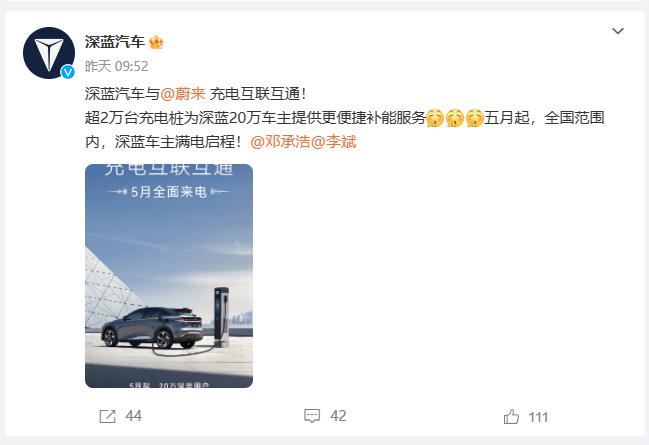This screenshot has width=649, height=445.
Task: Open the 深蓝汽车 username link
Action: click(x=115, y=42)
